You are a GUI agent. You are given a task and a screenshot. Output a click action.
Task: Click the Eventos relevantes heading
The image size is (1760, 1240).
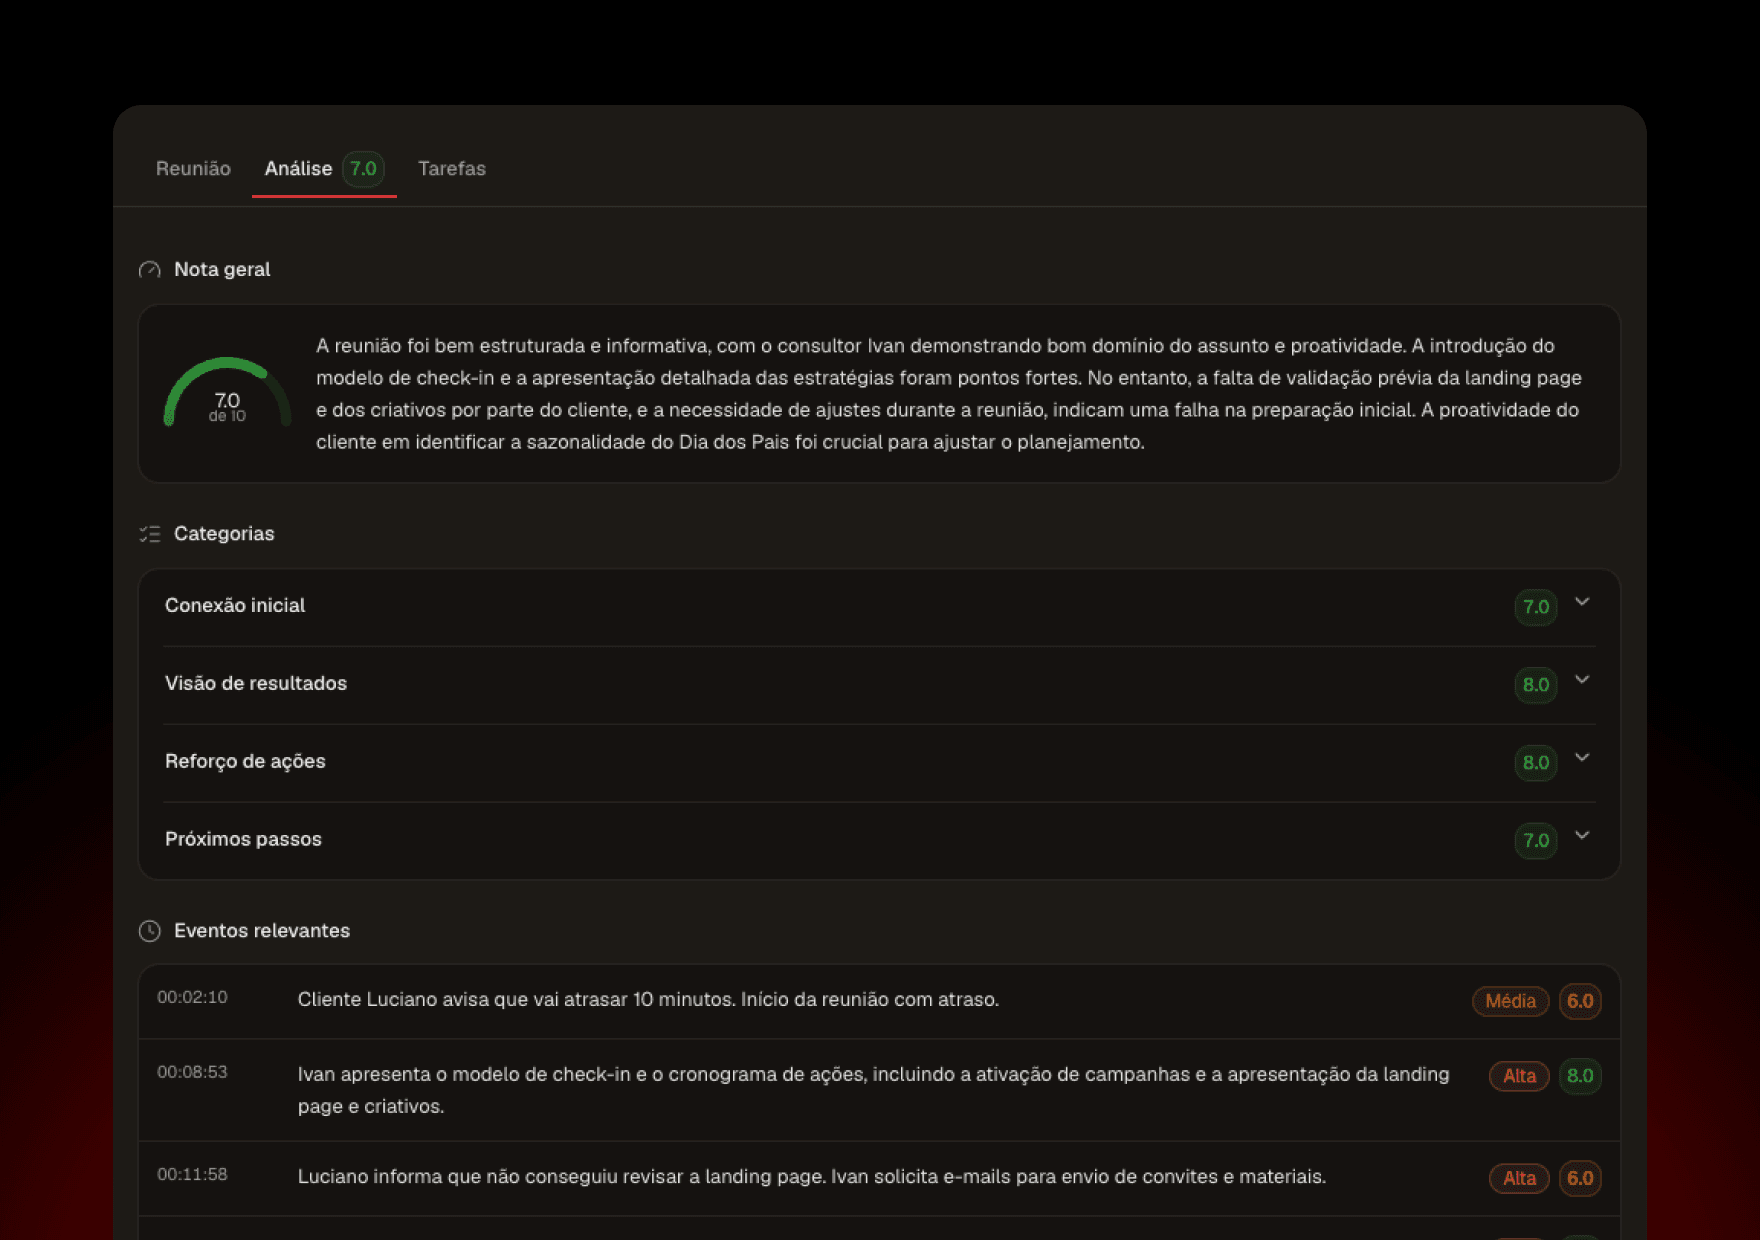click(262, 930)
